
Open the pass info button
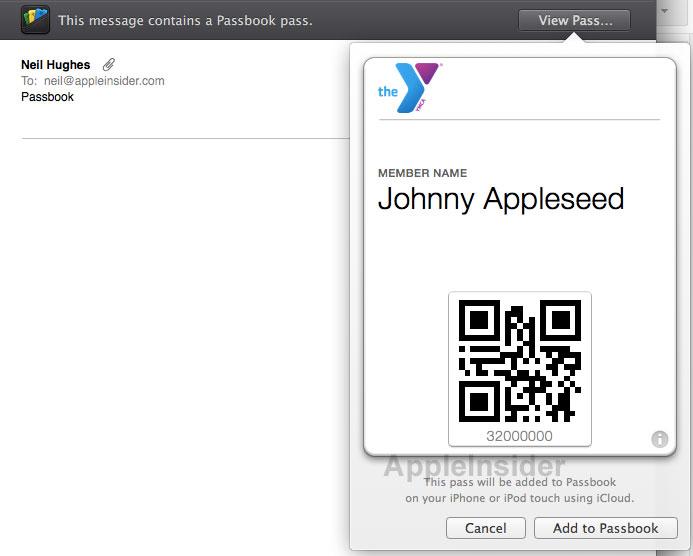(x=659, y=439)
